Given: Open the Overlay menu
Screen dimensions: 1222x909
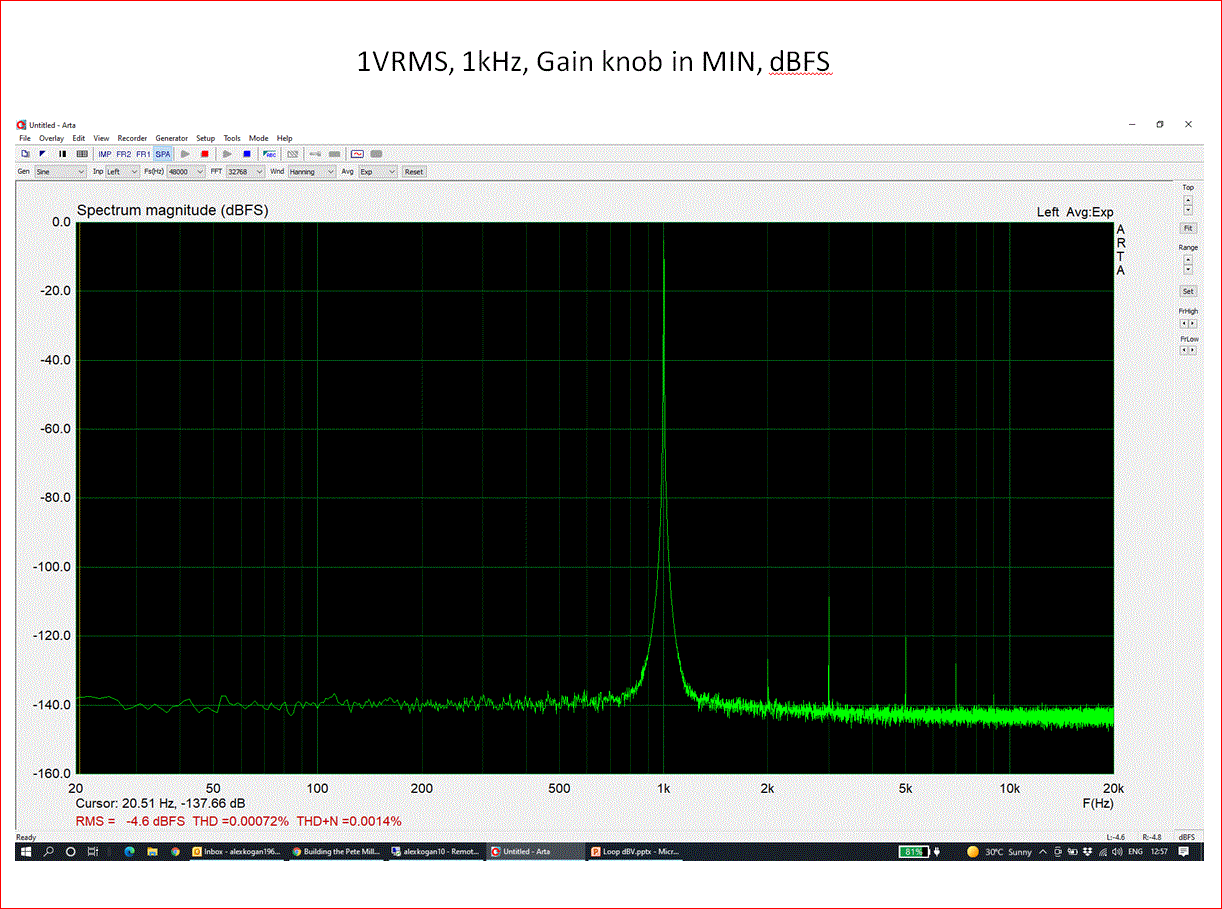Looking at the screenshot, I should (51, 138).
